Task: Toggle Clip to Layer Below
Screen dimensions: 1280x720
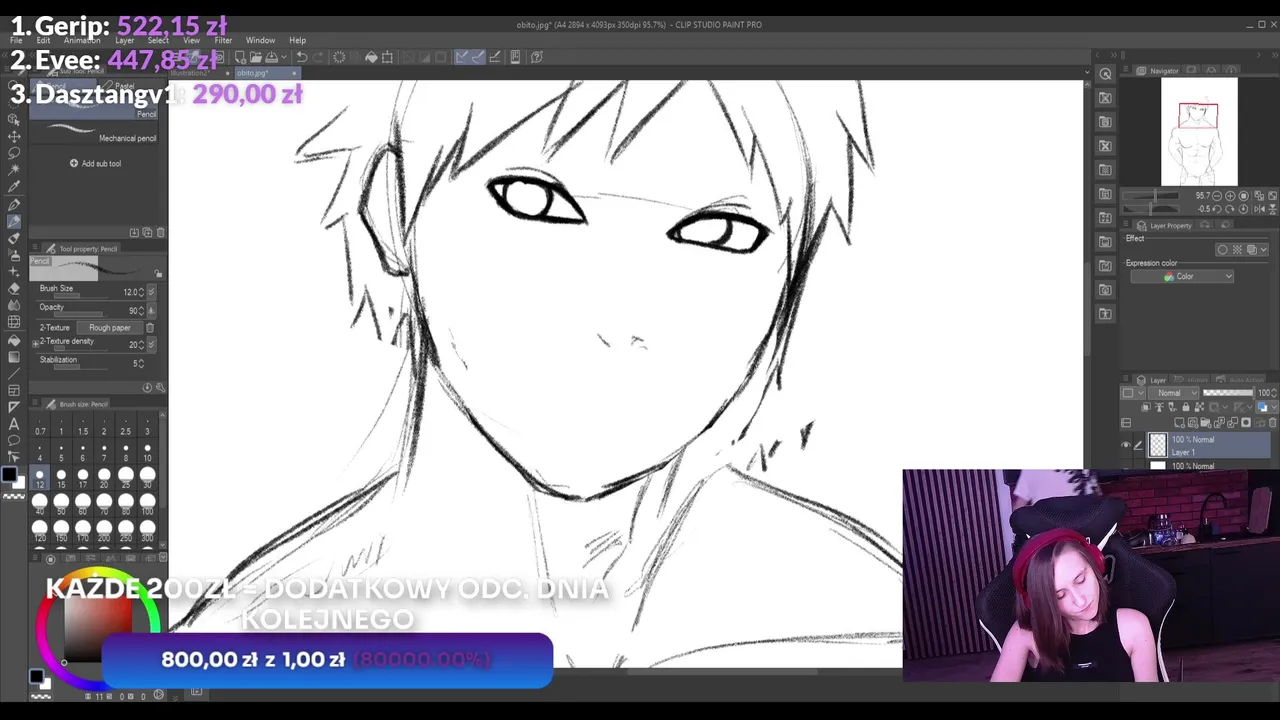Action: 1145,407
